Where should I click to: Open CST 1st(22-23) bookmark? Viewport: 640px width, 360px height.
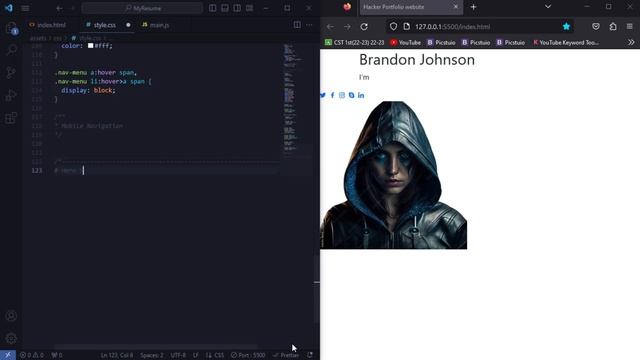click(x=355, y=42)
